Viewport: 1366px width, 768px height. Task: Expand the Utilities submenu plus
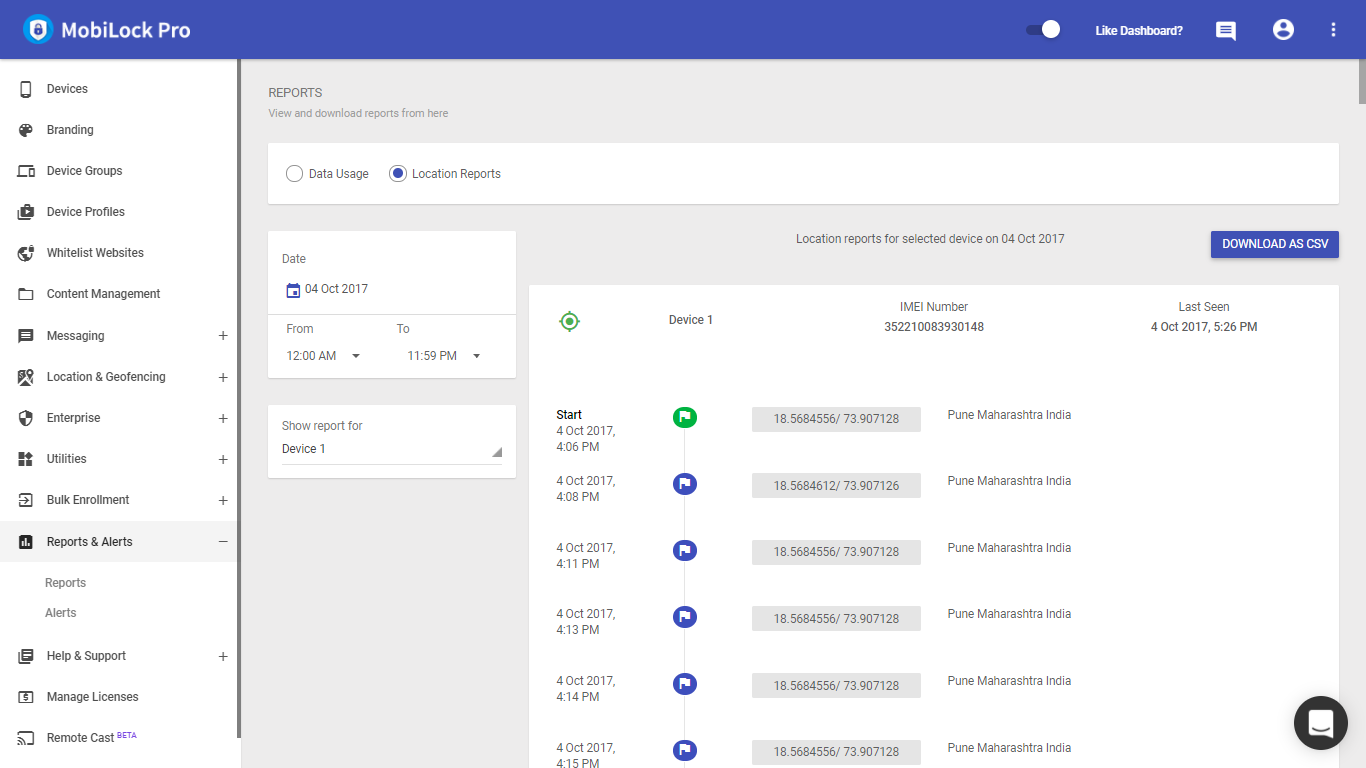coord(223,459)
